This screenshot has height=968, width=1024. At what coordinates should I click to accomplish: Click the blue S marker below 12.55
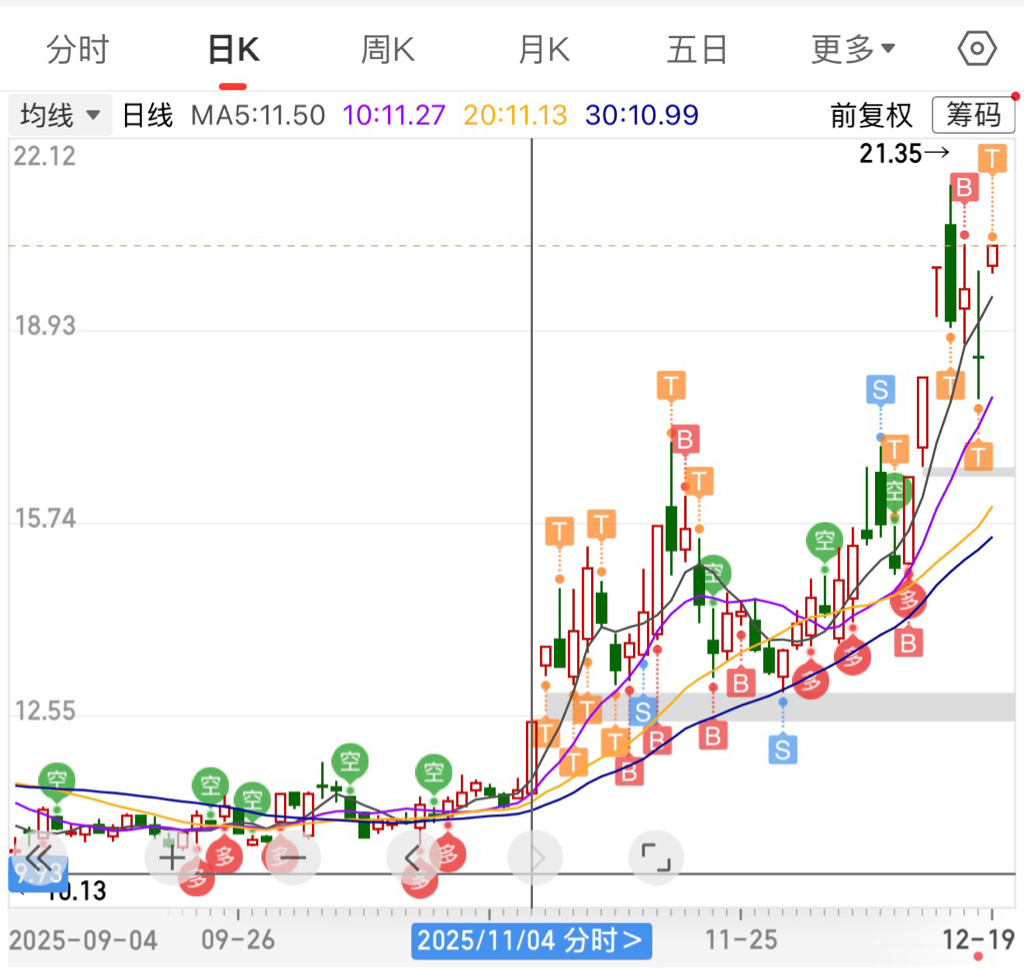coord(782,749)
